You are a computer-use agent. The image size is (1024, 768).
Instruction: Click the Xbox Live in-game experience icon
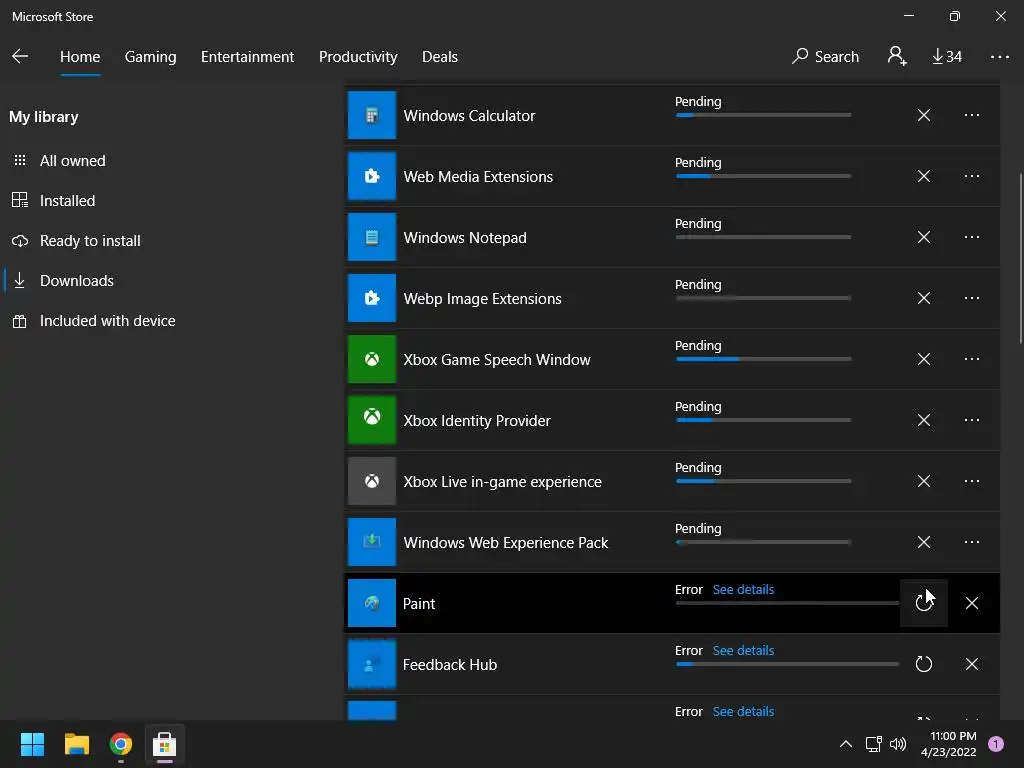point(372,481)
